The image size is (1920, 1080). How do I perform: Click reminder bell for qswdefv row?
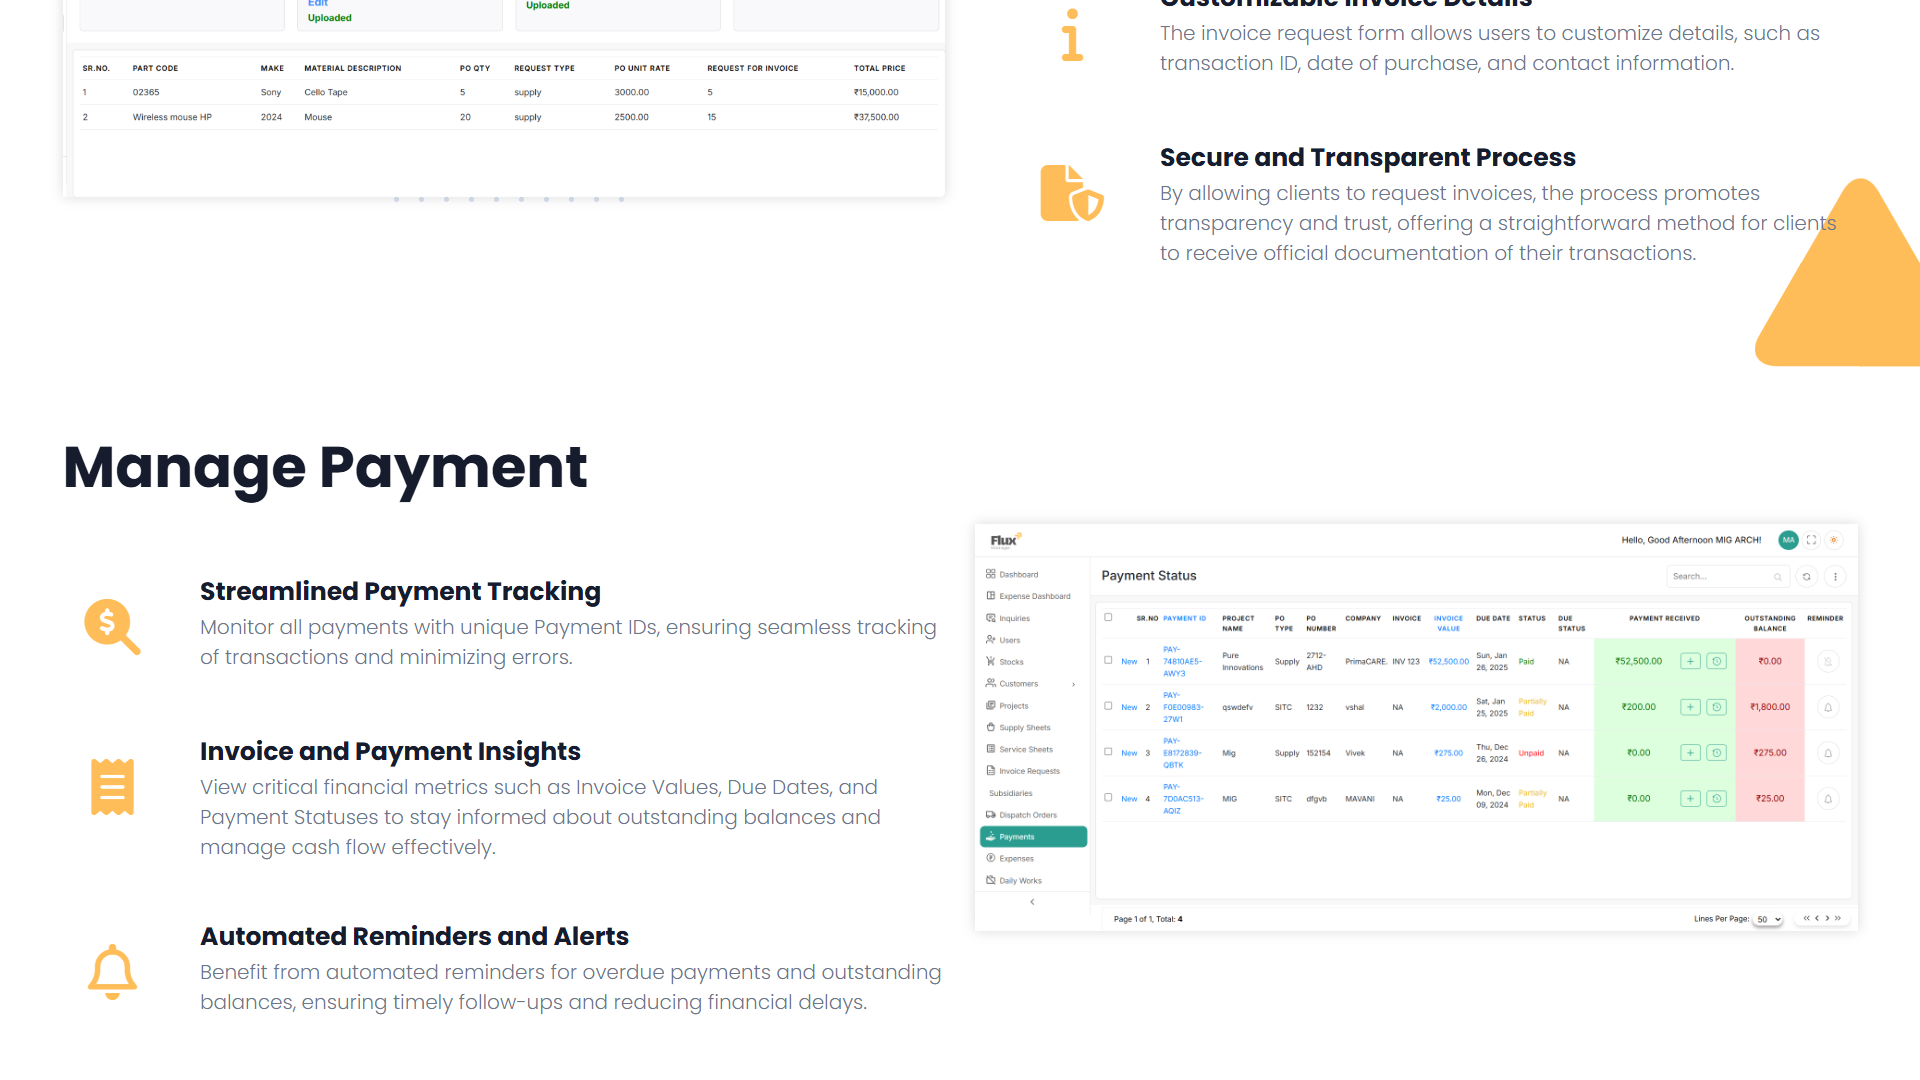click(x=1828, y=707)
